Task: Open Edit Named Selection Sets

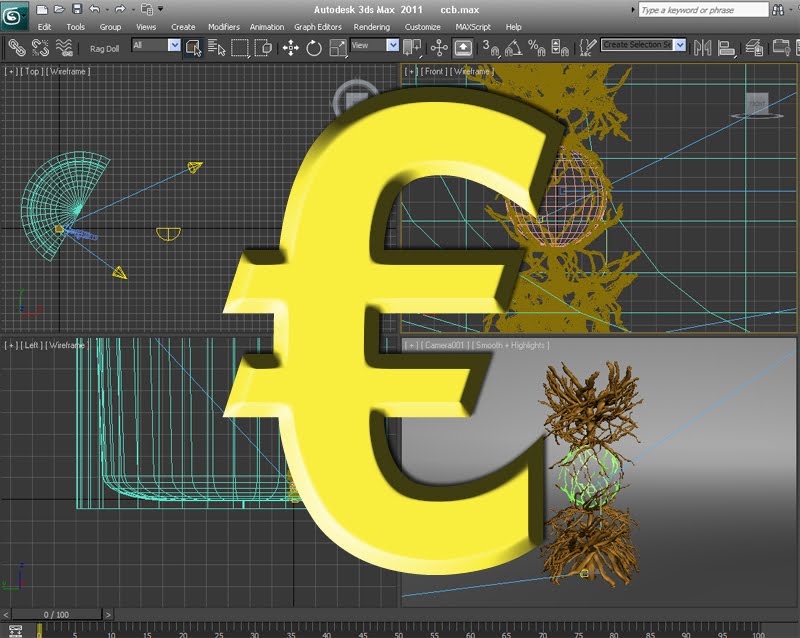Action: pyautogui.click(x=588, y=48)
